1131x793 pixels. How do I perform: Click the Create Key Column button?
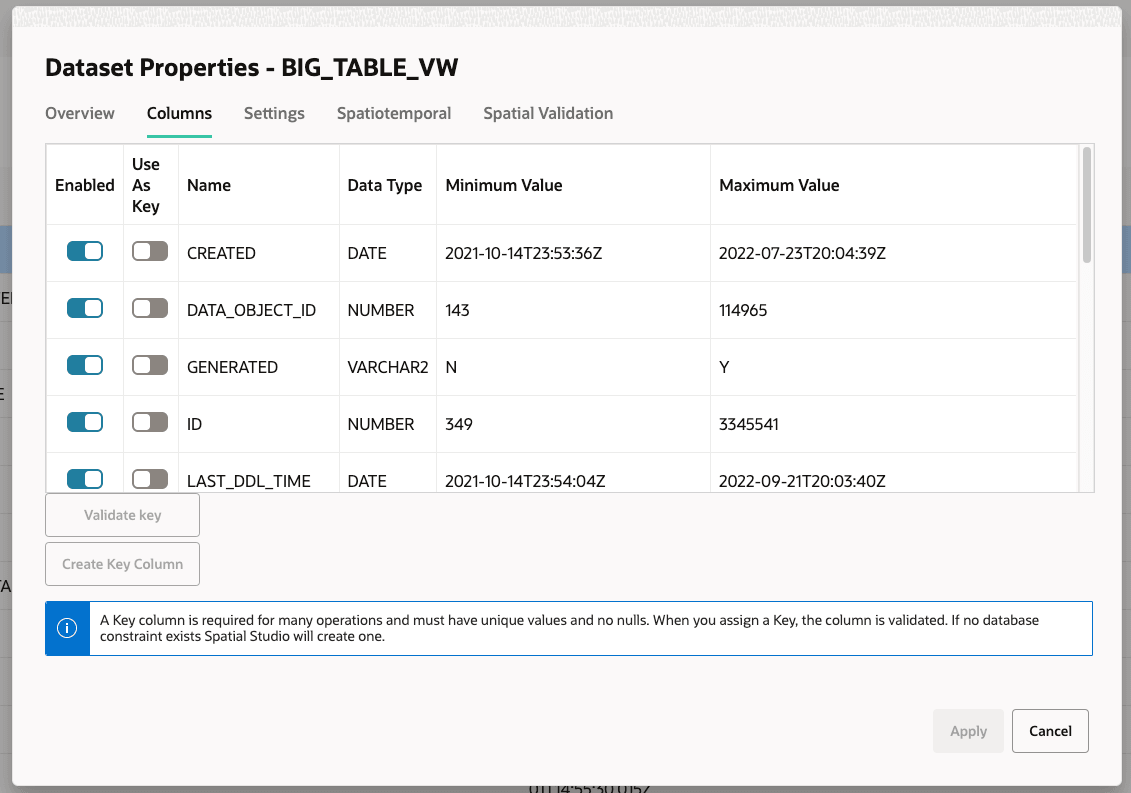pyautogui.click(x=122, y=564)
